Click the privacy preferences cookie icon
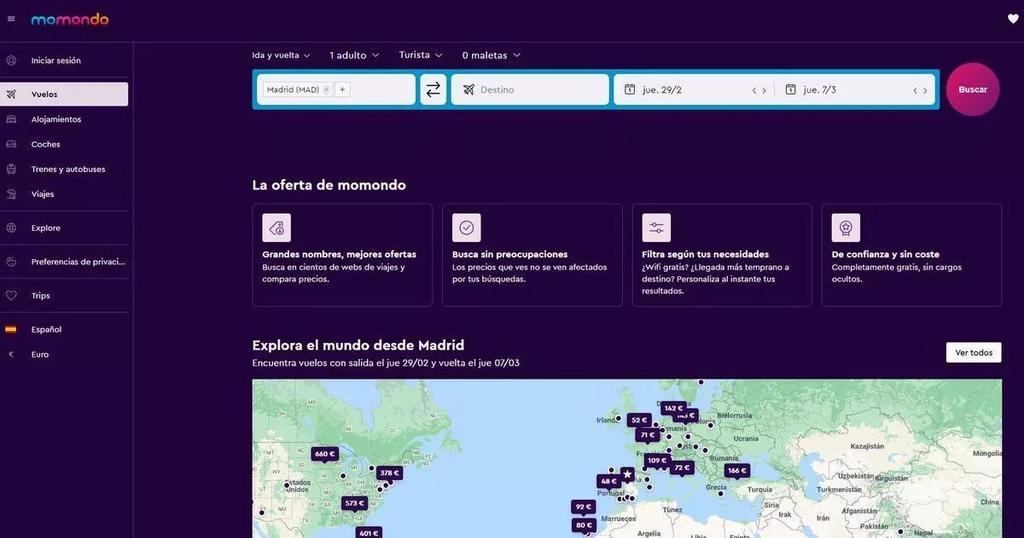The height and width of the screenshot is (538, 1024). (11, 261)
